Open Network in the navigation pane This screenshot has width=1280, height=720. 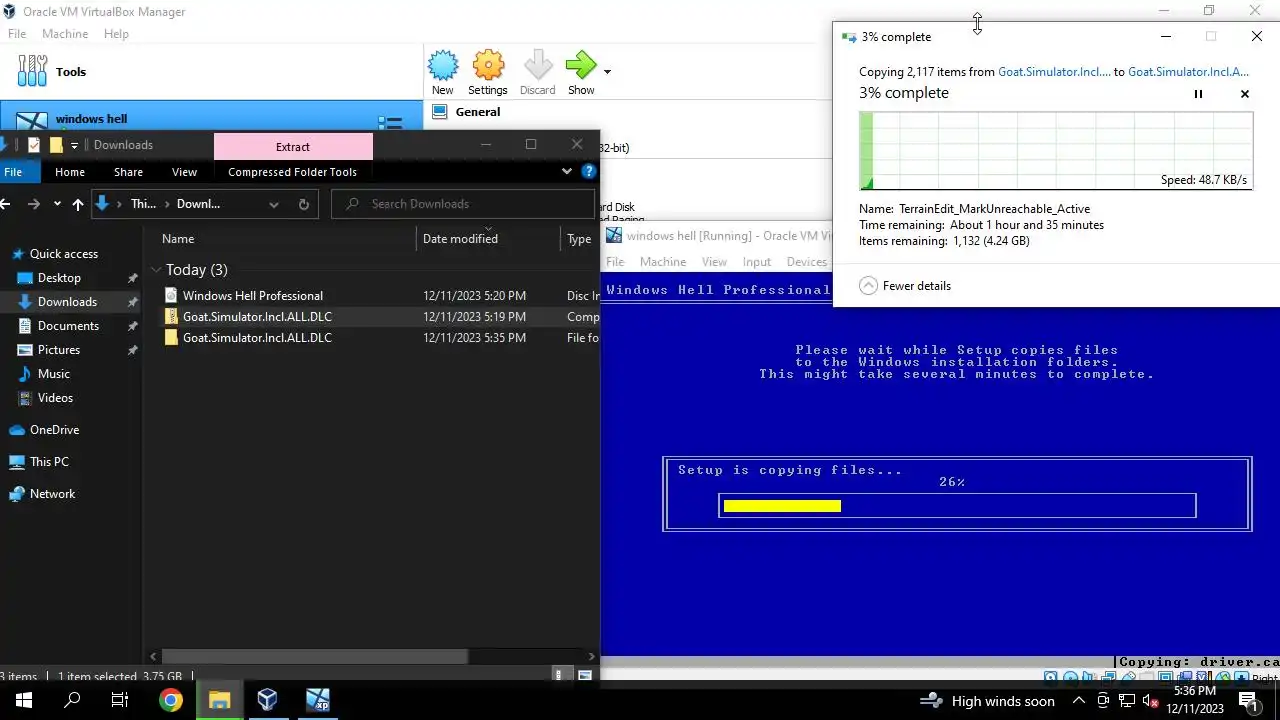coord(52,494)
